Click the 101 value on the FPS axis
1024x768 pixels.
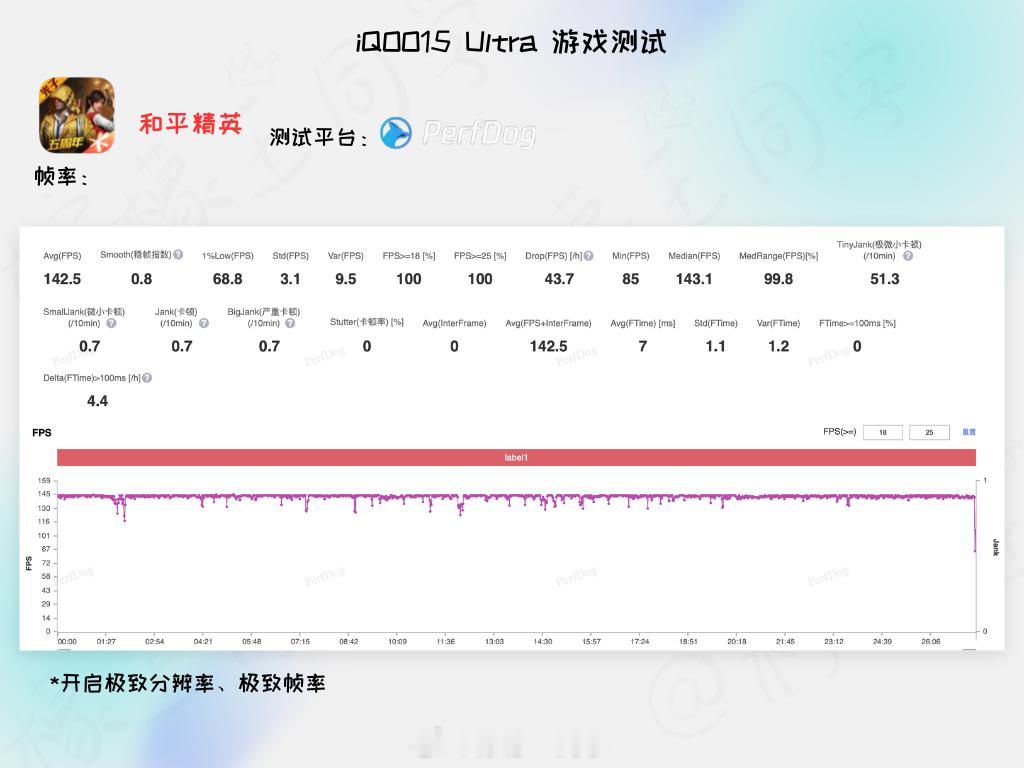pos(44,536)
